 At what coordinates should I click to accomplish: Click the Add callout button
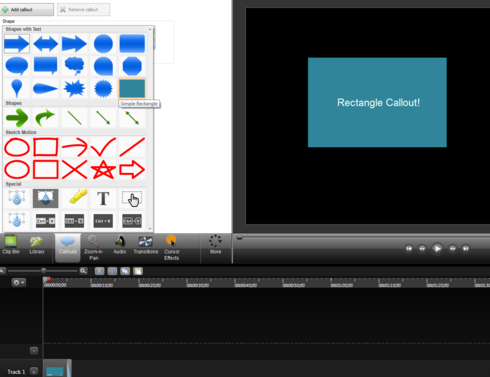point(27,10)
